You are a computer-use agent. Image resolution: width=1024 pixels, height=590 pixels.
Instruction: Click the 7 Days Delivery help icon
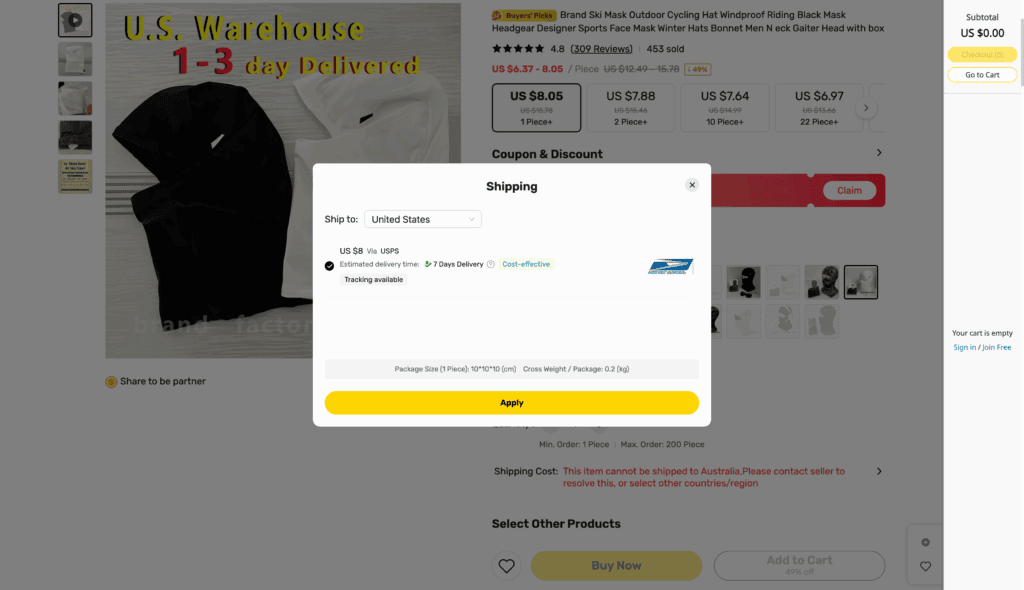click(x=491, y=264)
